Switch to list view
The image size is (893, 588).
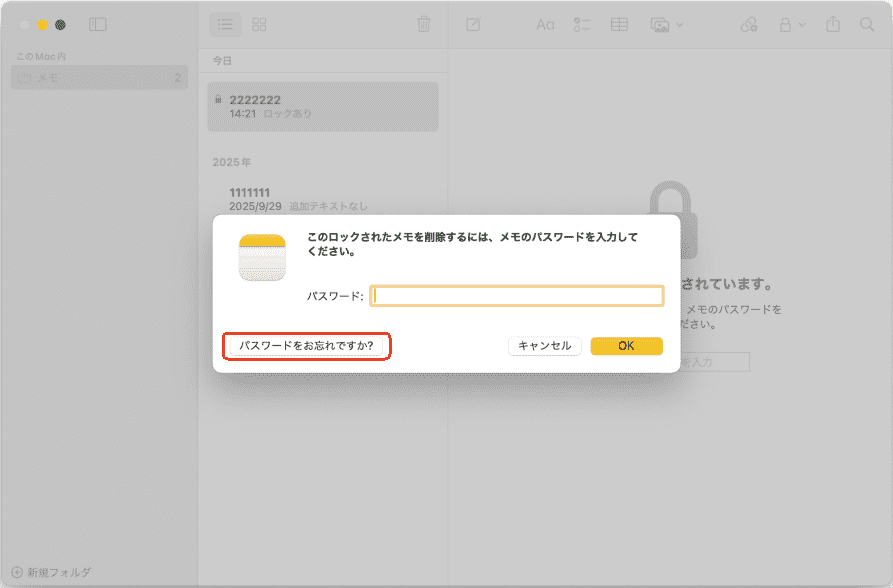point(226,24)
